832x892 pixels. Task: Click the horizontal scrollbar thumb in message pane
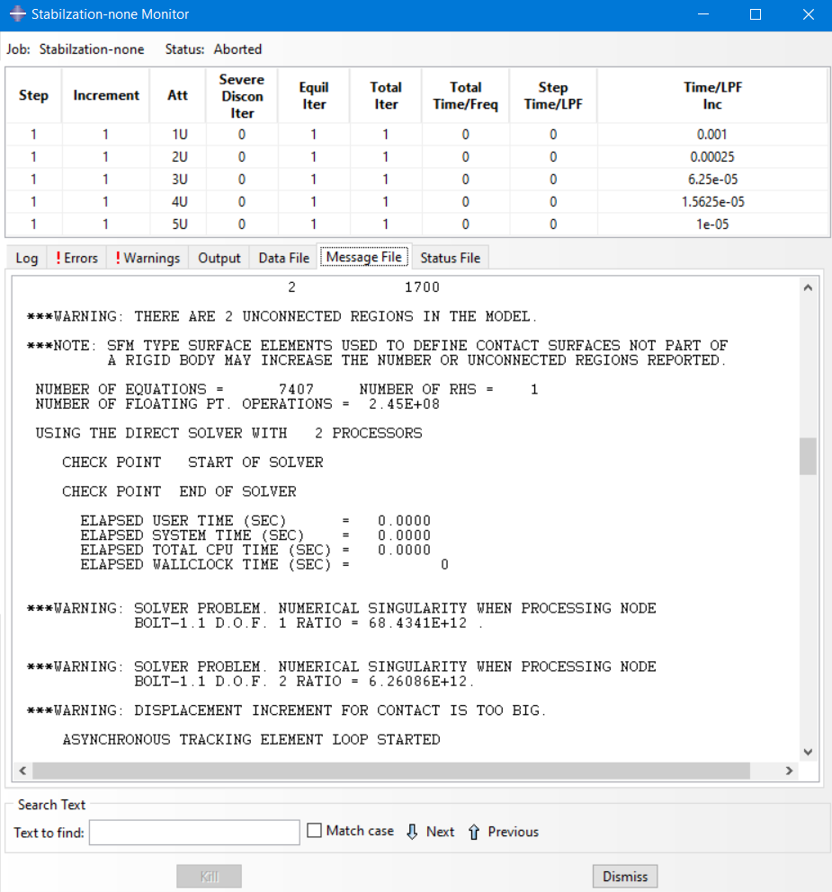[392, 771]
